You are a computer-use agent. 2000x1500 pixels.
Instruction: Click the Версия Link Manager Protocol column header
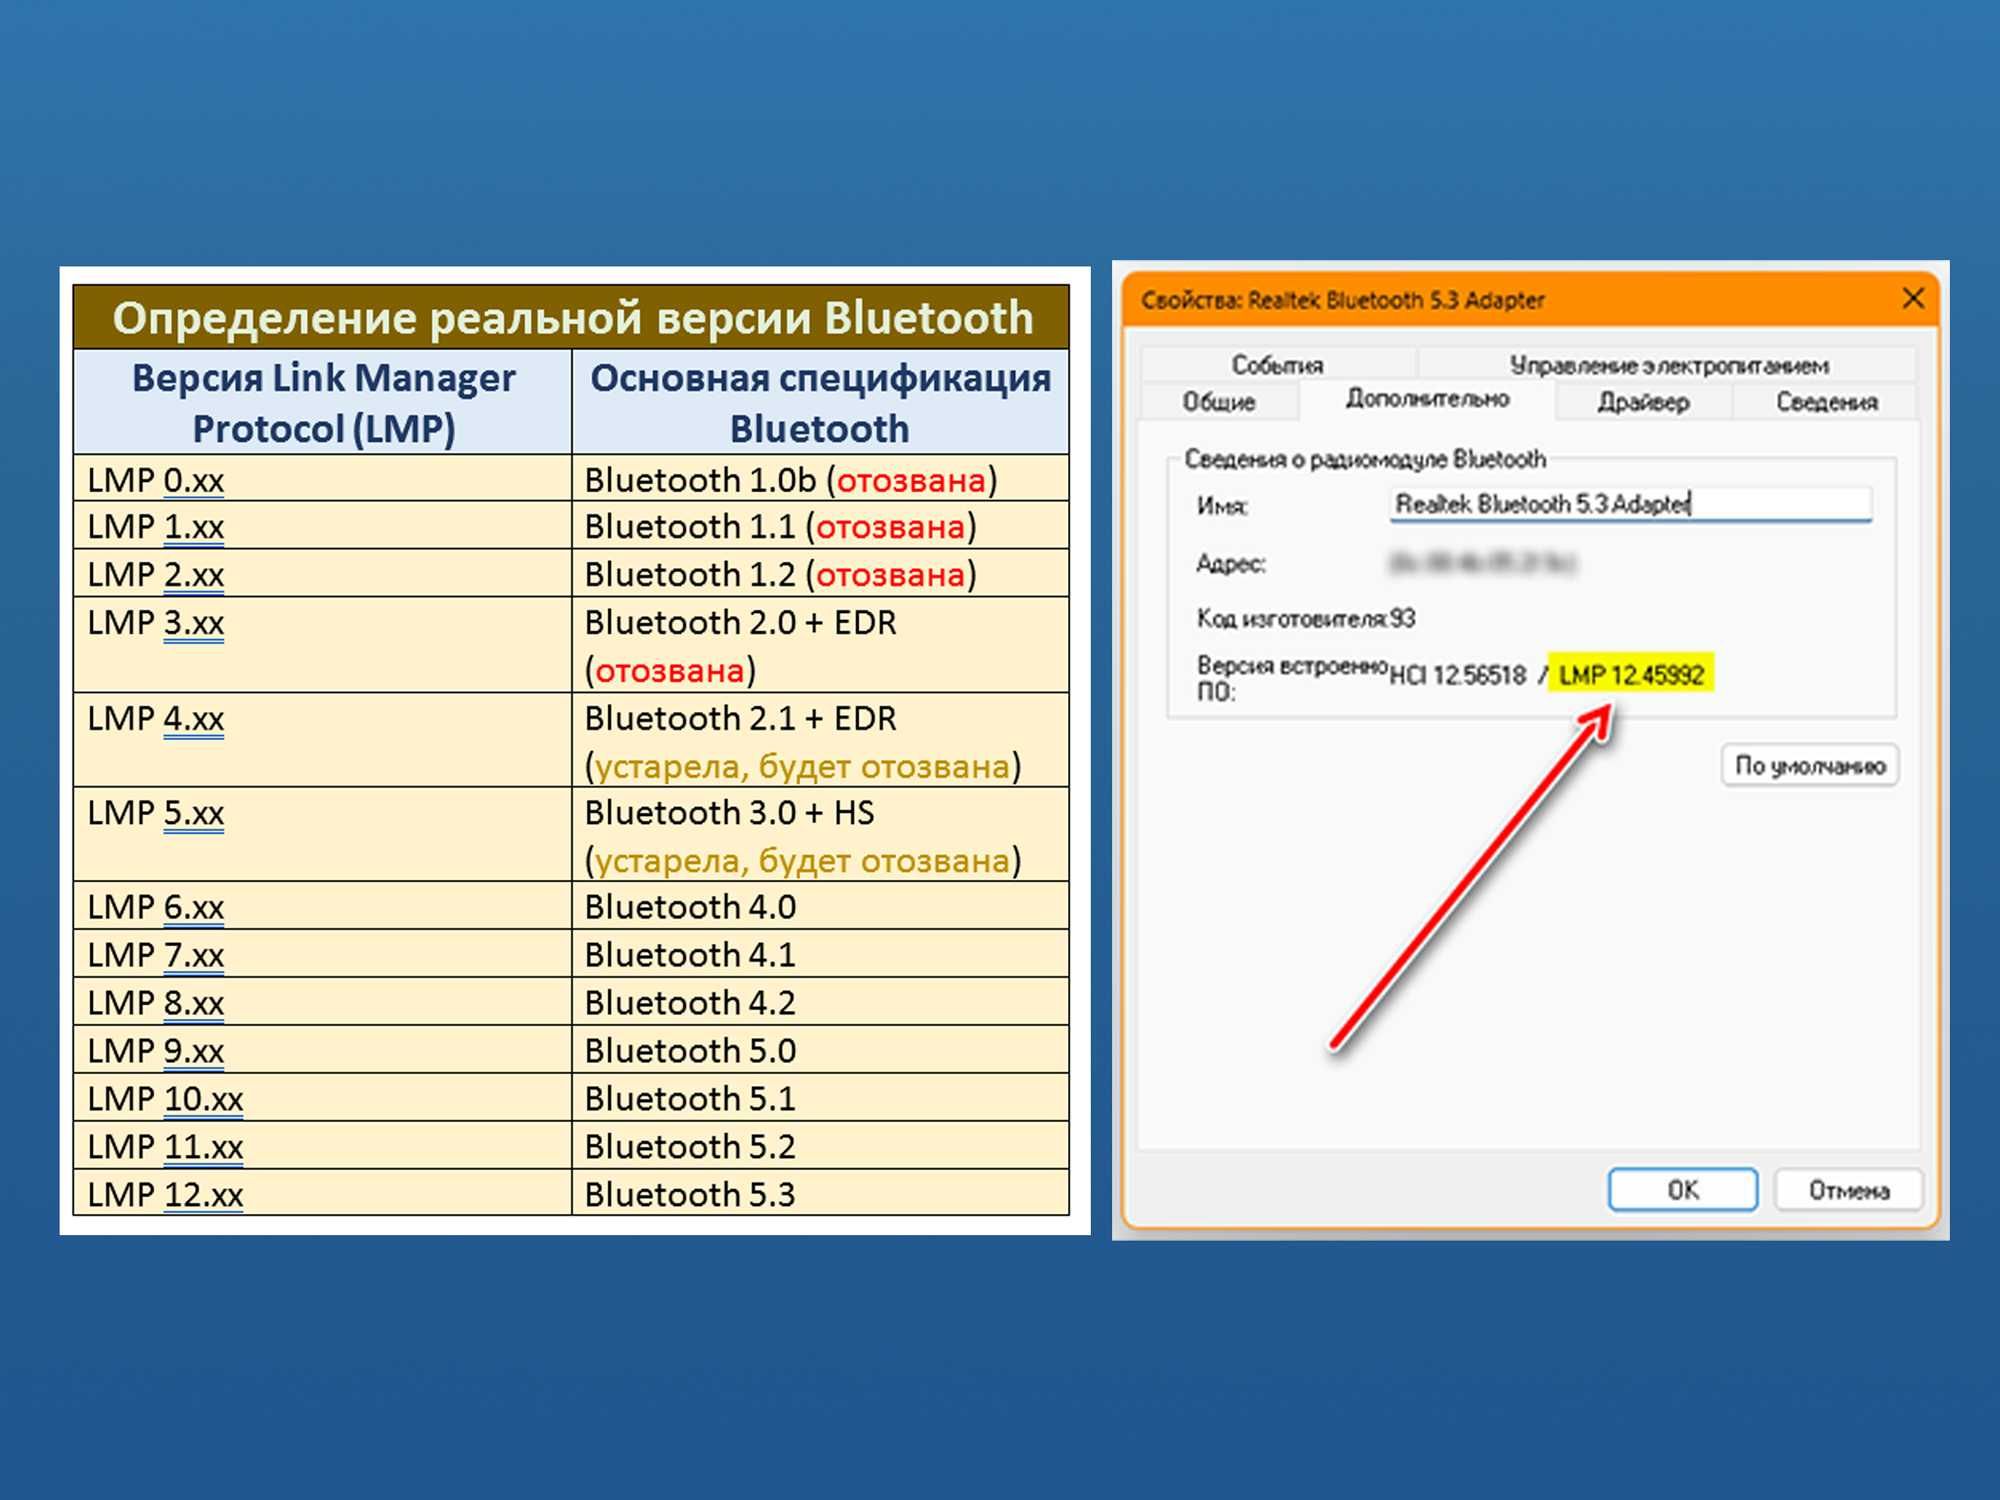(322, 402)
